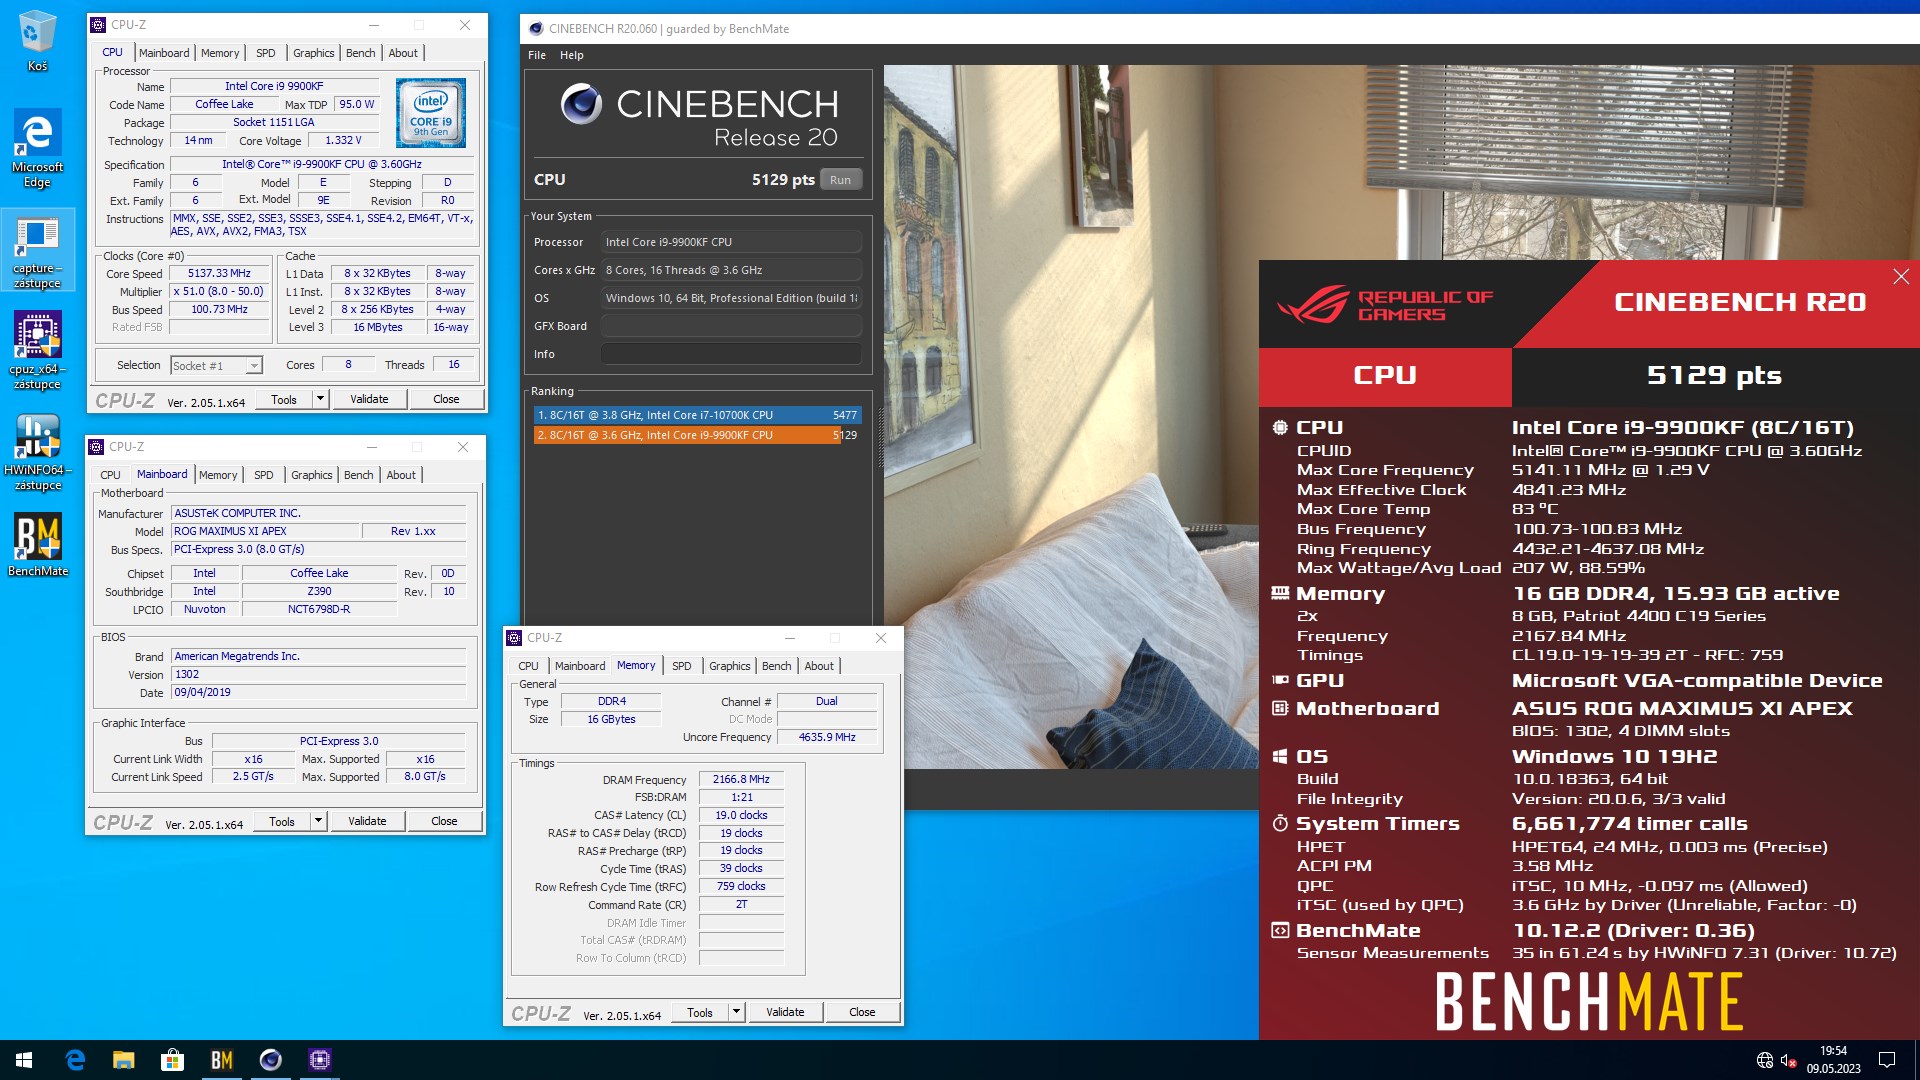Screen dimensions: 1920x1080
Task: Switch to SPD tab in Memory window
Action: (682, 666)
